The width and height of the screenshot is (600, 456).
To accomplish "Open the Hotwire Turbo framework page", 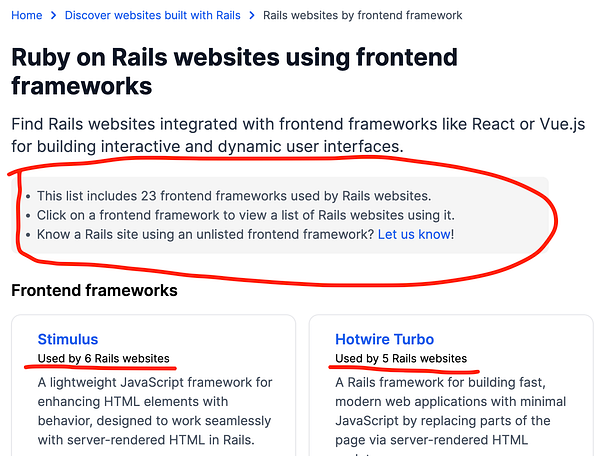I will pyautogui.click(x=384, y=339).
